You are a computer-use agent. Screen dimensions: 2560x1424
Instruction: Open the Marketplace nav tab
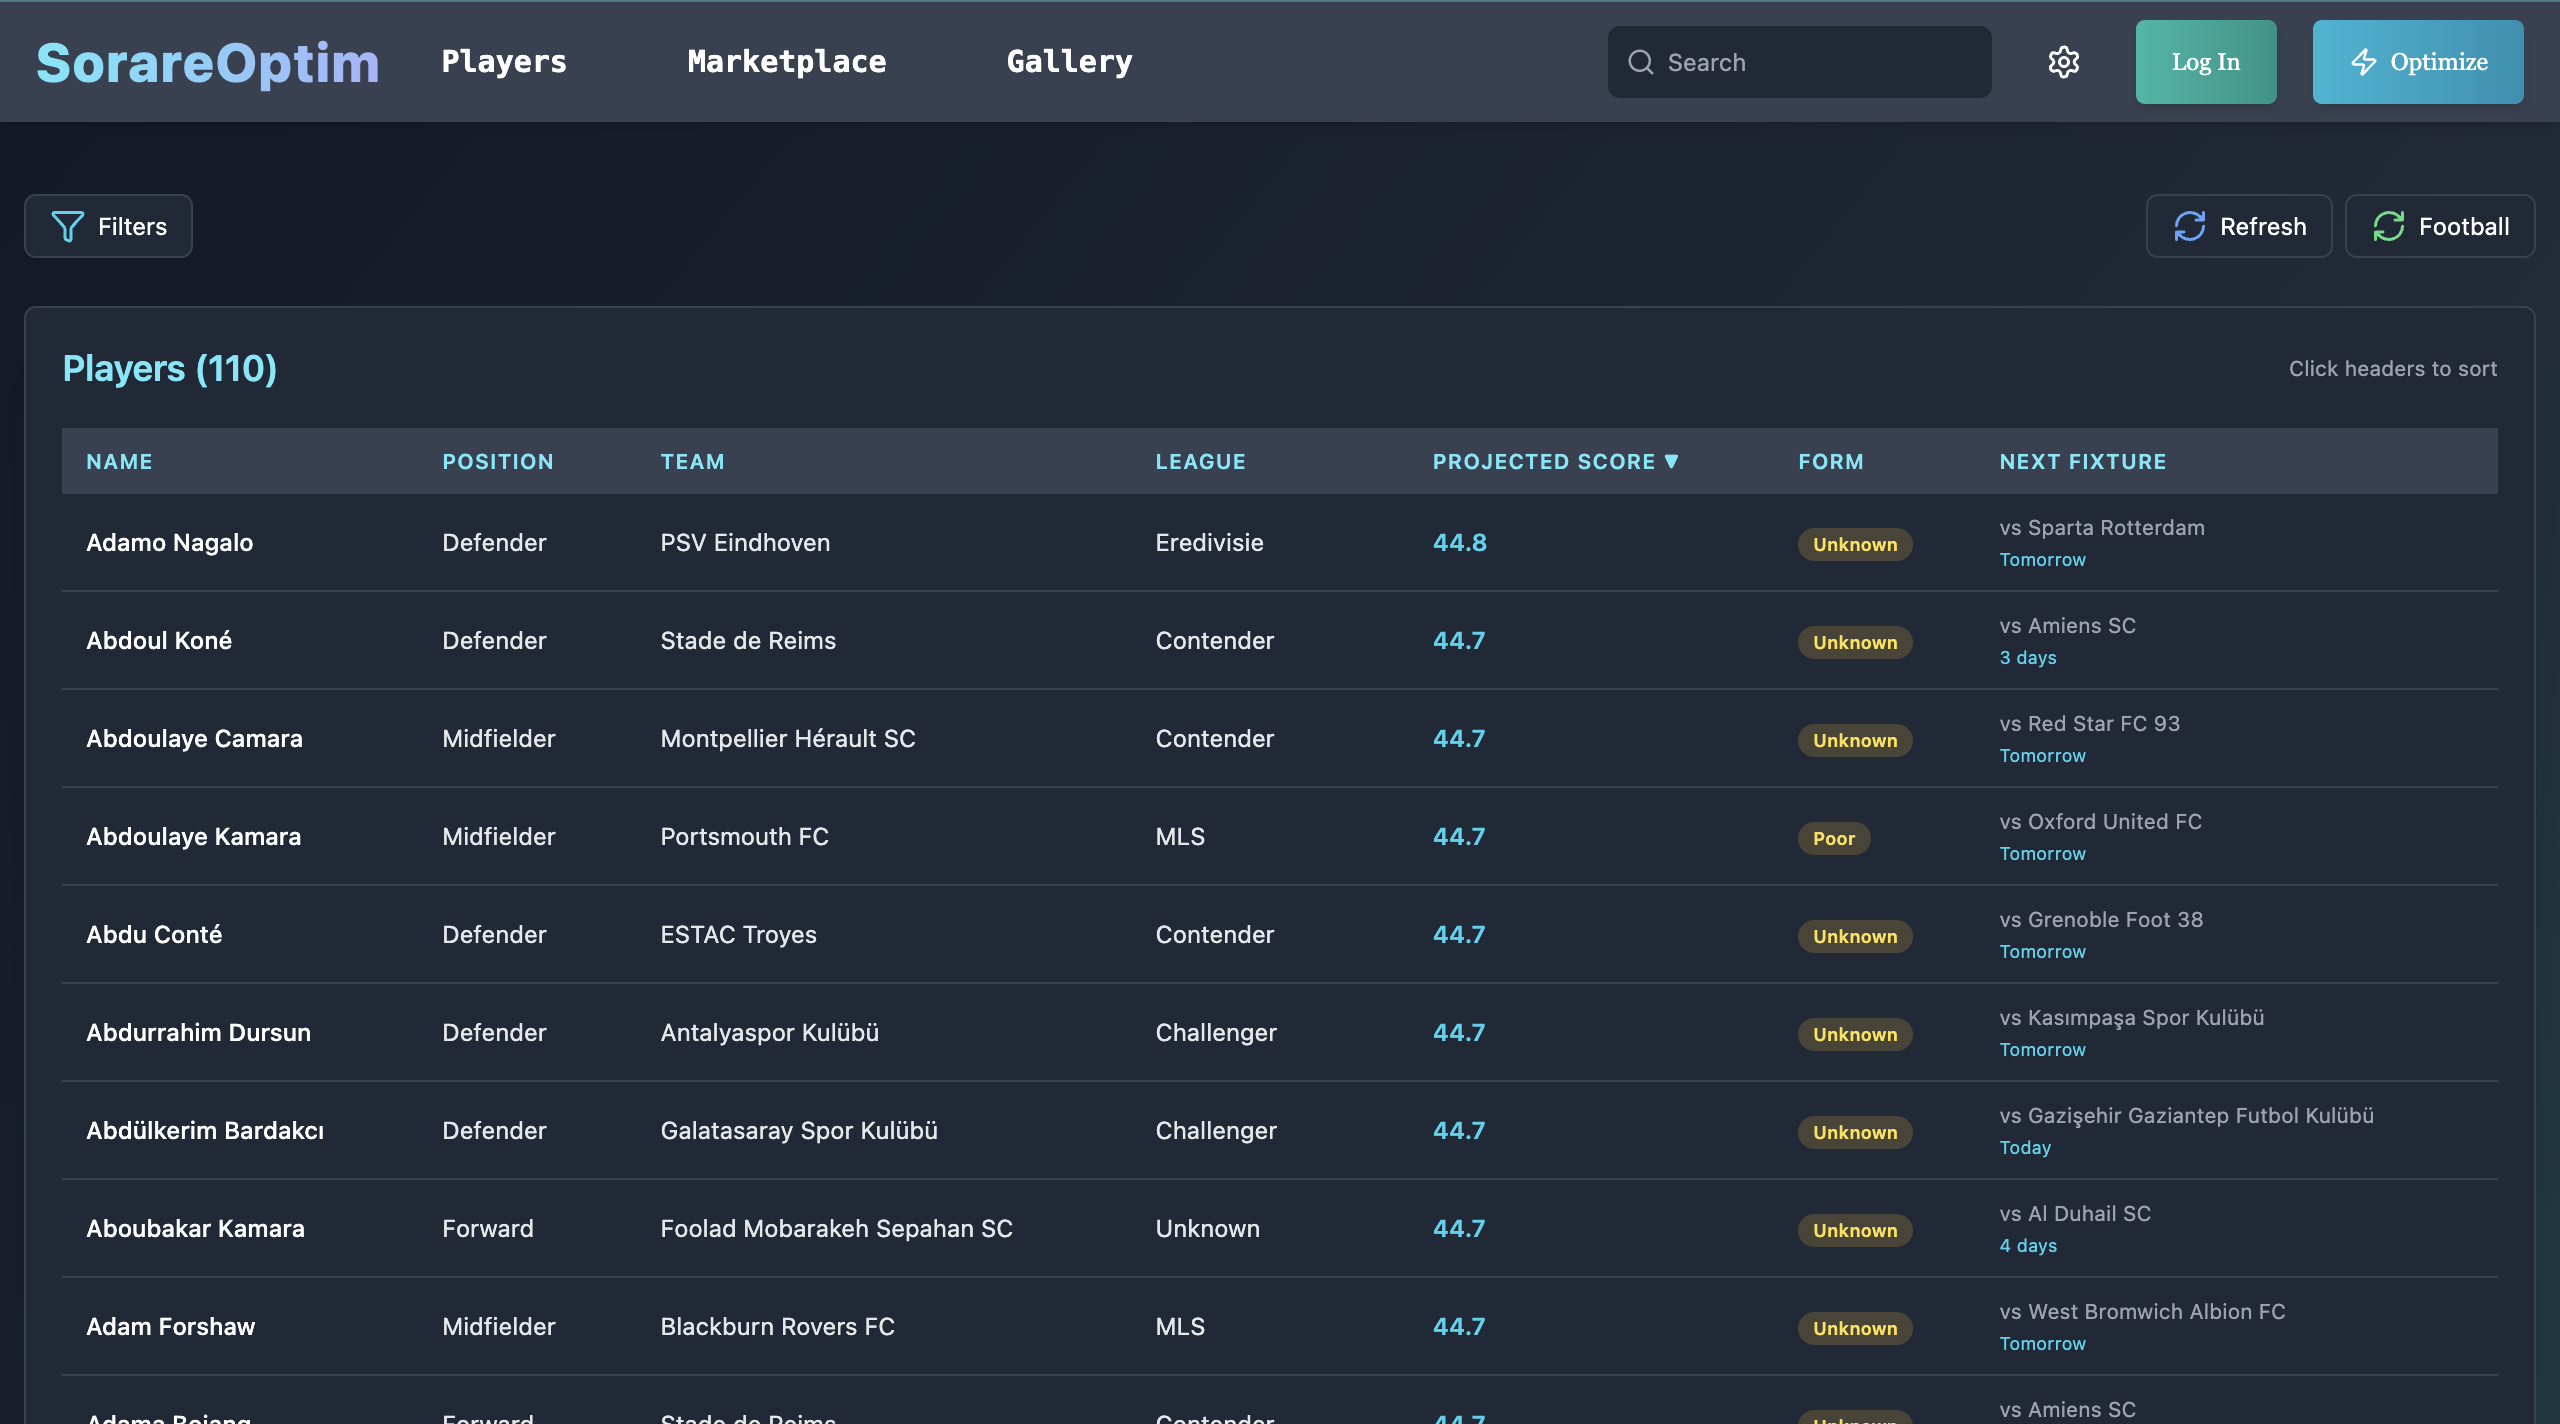coord(787,62)
